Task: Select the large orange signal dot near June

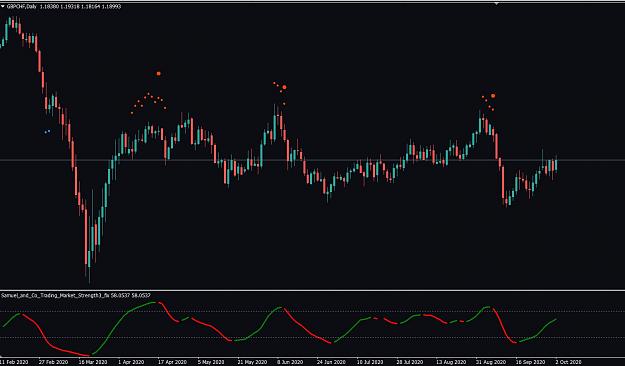Action: [284, 87]
